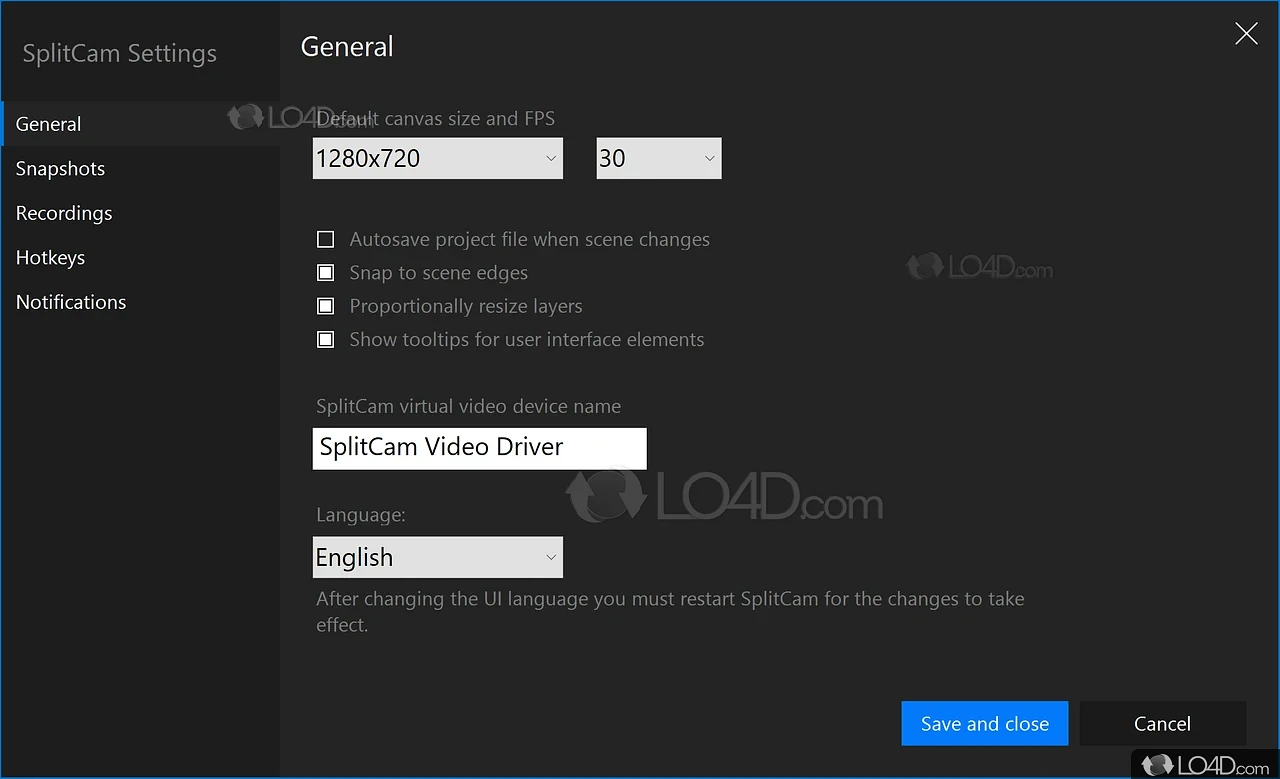Select the Notifications settings section
The height and width of the screenshot is (779, 1280).
[x=140, y=302]
